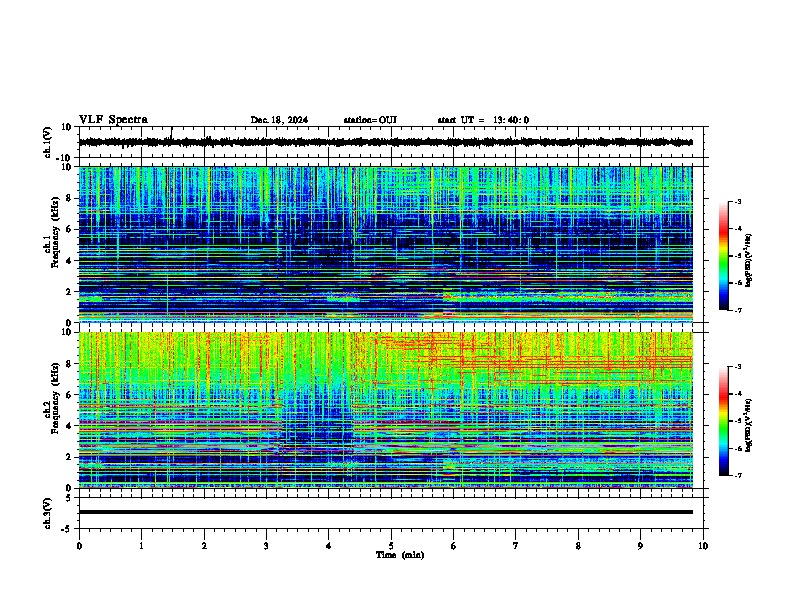The width and height of the screenshot is (792, 612).
Task: Click the ch.3(V) axis label
Action: pyautogui.click(x=48, y=513)
